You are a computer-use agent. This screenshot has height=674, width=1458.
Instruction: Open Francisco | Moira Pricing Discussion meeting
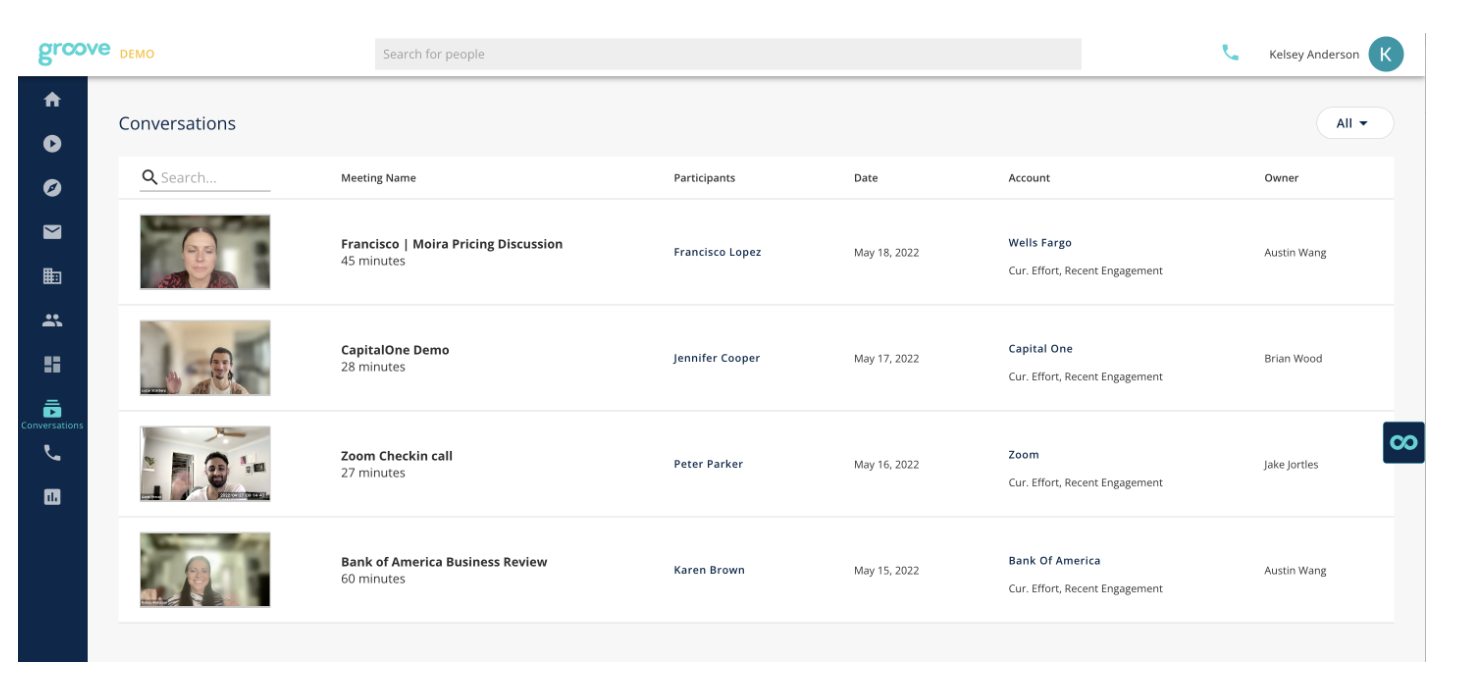452,244
